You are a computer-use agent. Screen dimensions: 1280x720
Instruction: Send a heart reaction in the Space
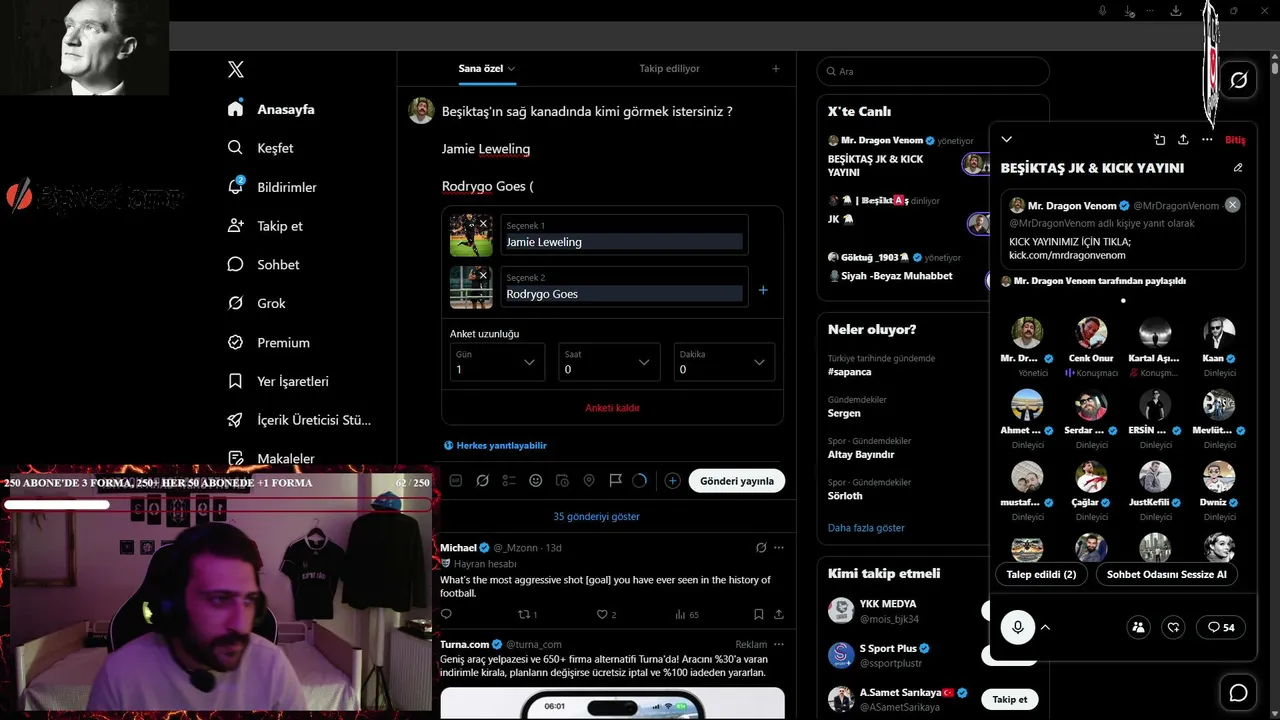(1174, 627)
